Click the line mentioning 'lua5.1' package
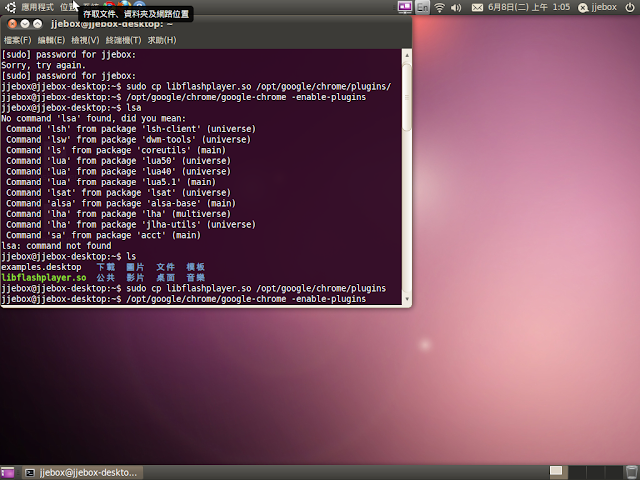 111,182
